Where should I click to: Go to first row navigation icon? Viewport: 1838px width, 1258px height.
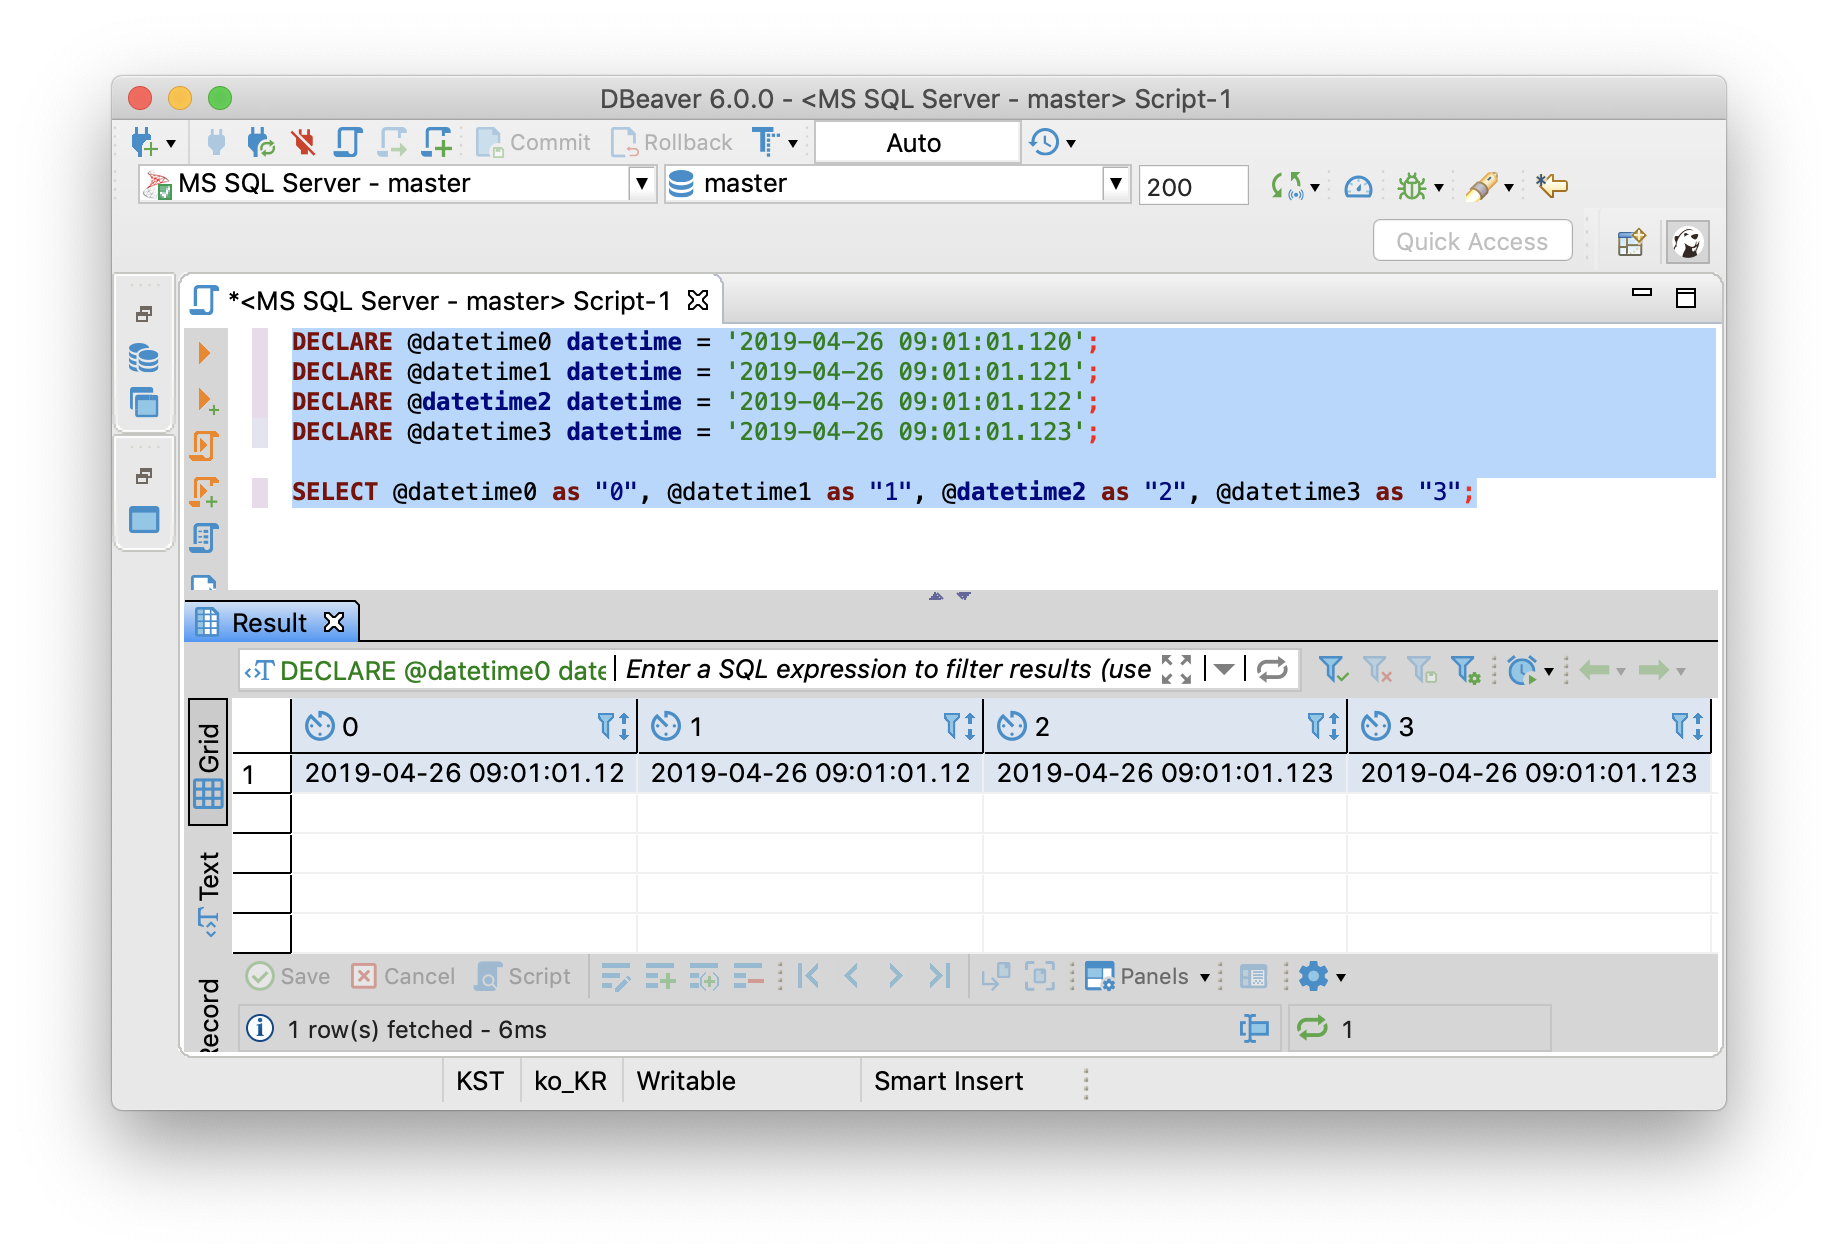pos(808,976)
